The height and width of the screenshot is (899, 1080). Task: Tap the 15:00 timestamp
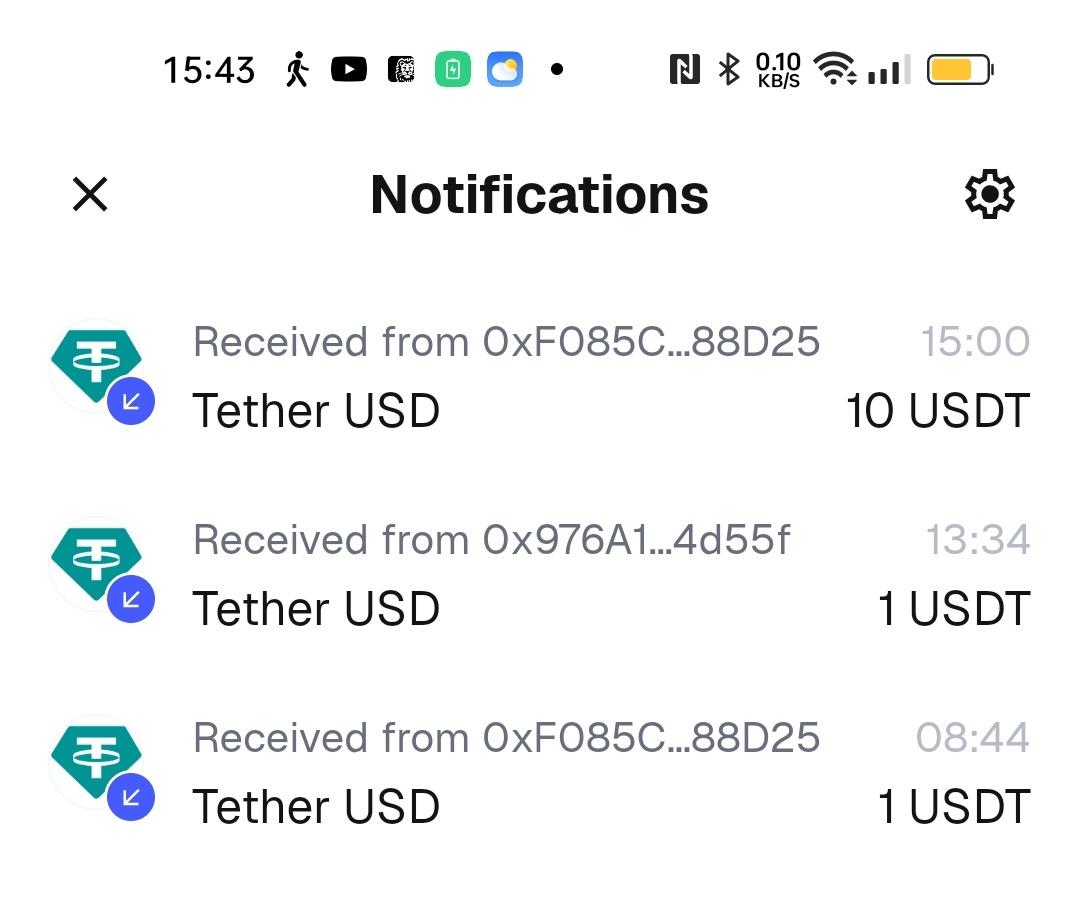[975, 342]
